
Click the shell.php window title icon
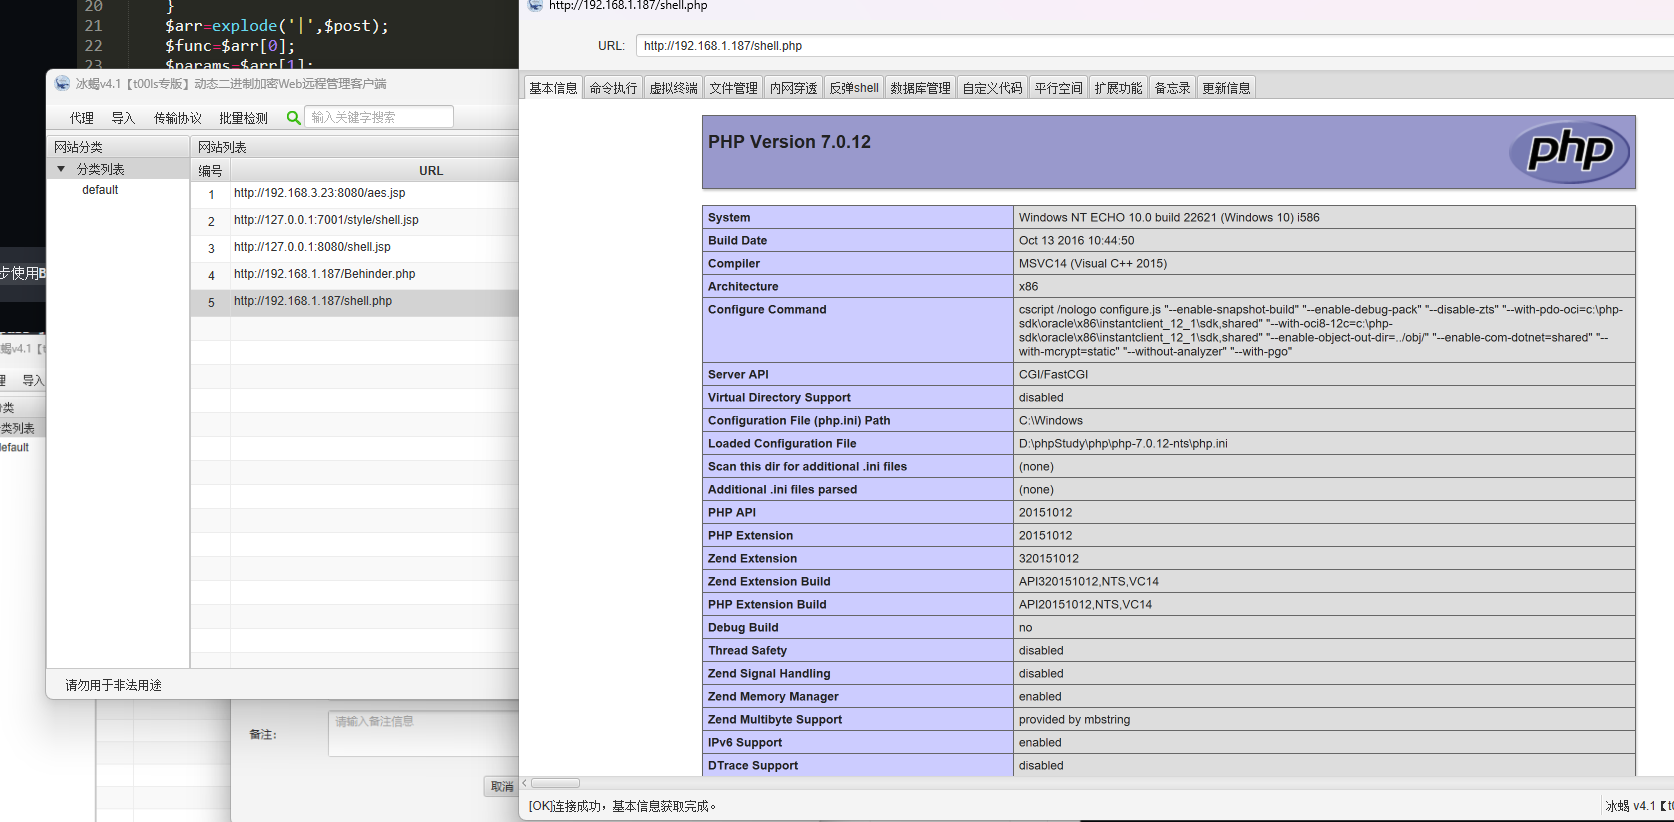535,5
